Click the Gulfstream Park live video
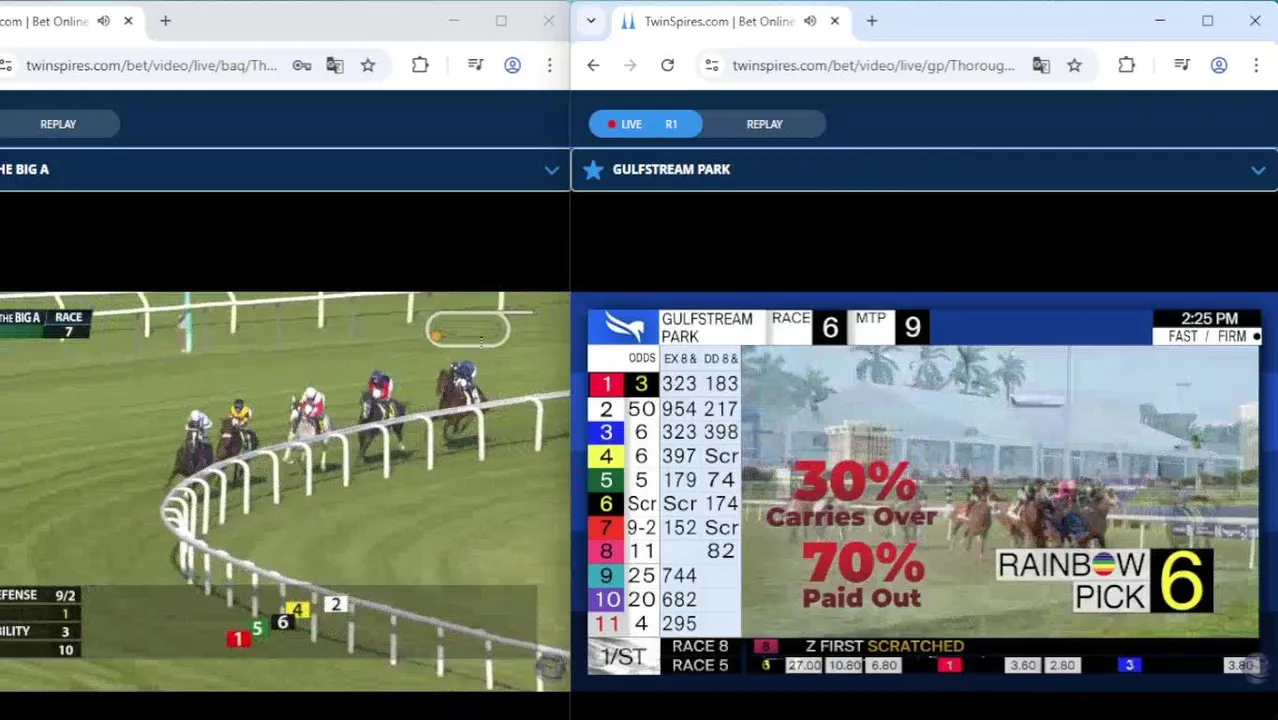 coord(923,491)
